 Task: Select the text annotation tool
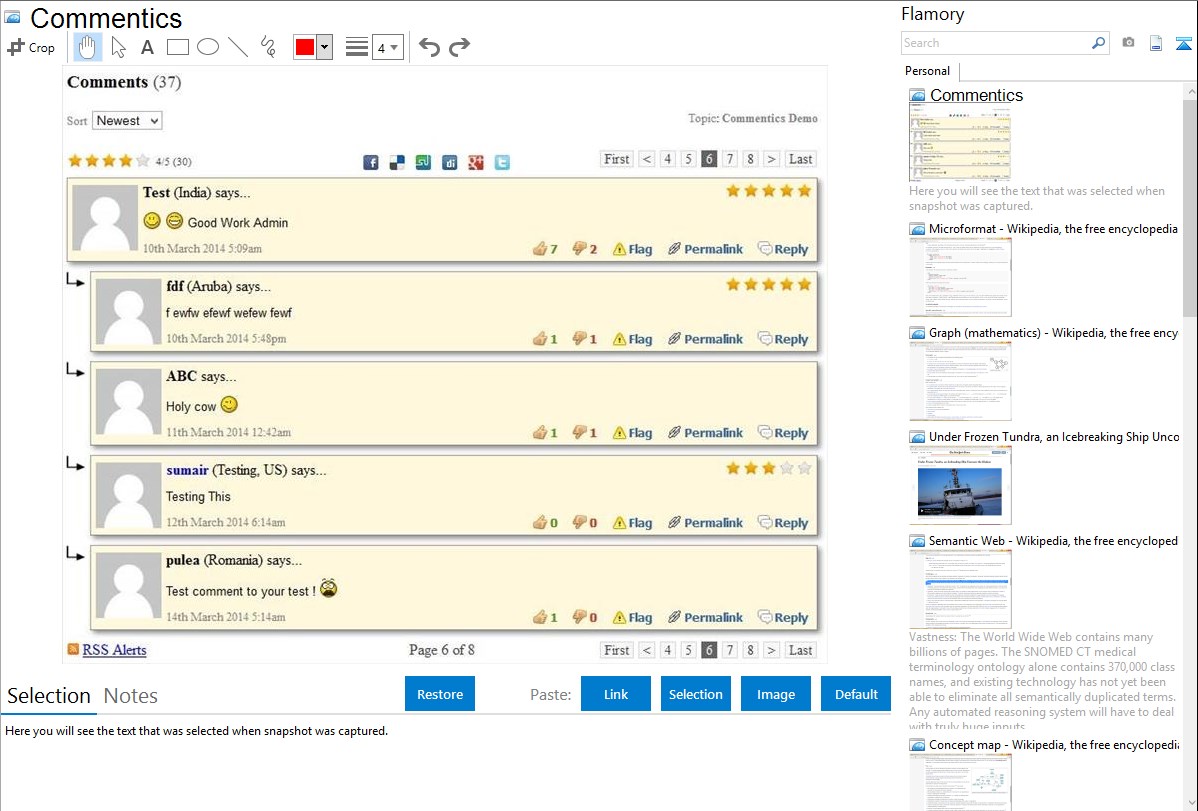pos(147,47)
